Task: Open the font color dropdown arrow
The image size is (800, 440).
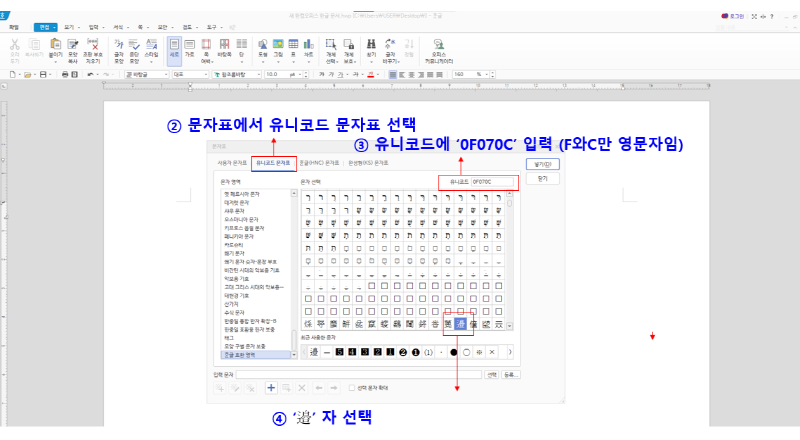Action: (377, 75)
